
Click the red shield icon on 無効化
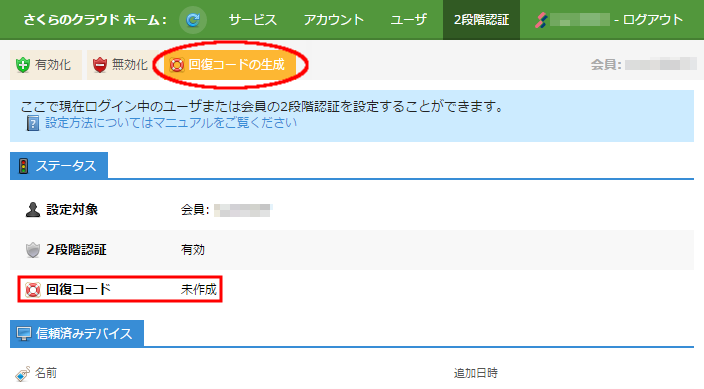pos(100,65)
